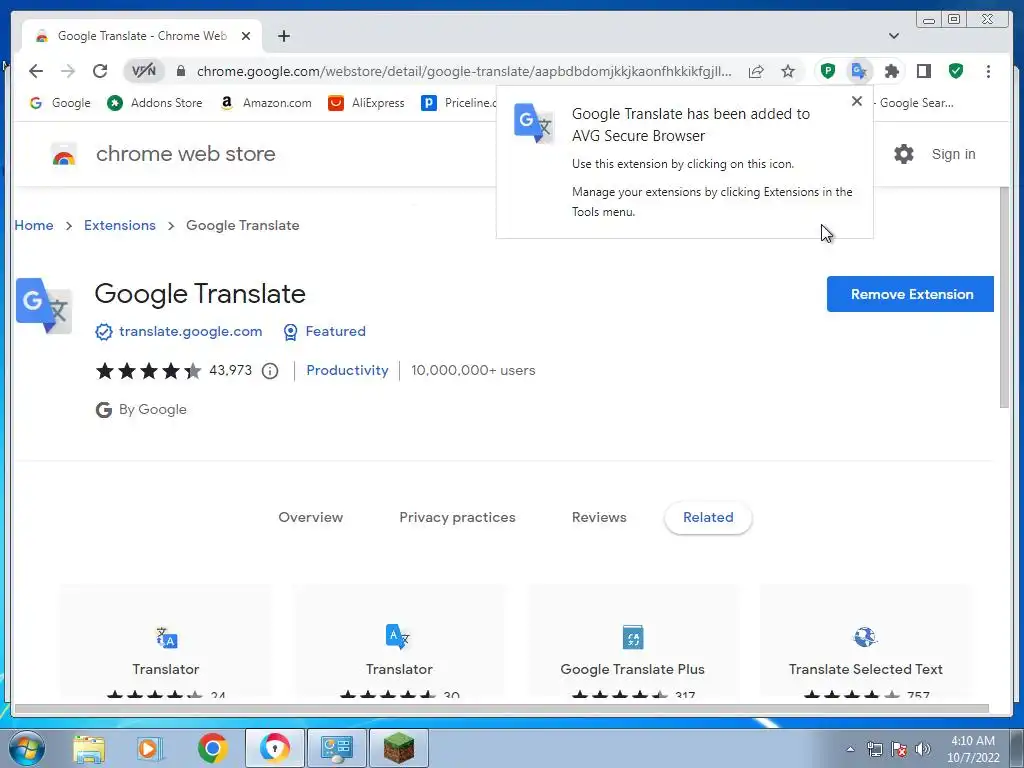The height and width of the screenshot is (768, 1024).
Task: Open the Amazon.com bookmark
Action: point(266,103)
